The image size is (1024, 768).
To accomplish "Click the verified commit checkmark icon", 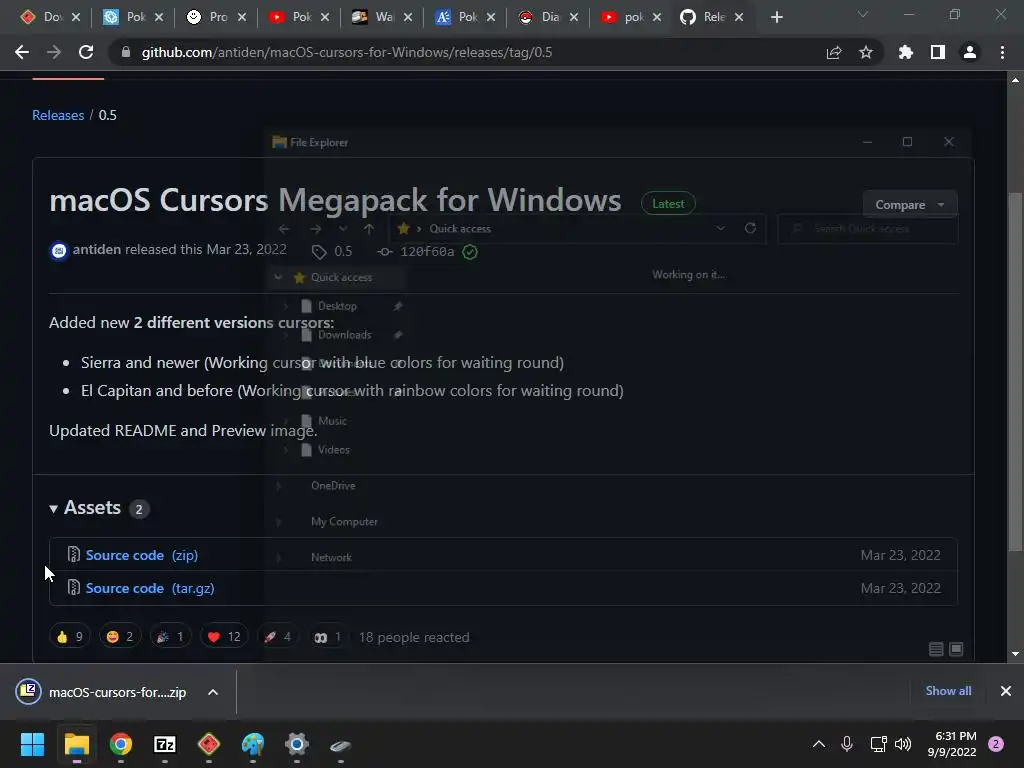I will pos(470,251).
